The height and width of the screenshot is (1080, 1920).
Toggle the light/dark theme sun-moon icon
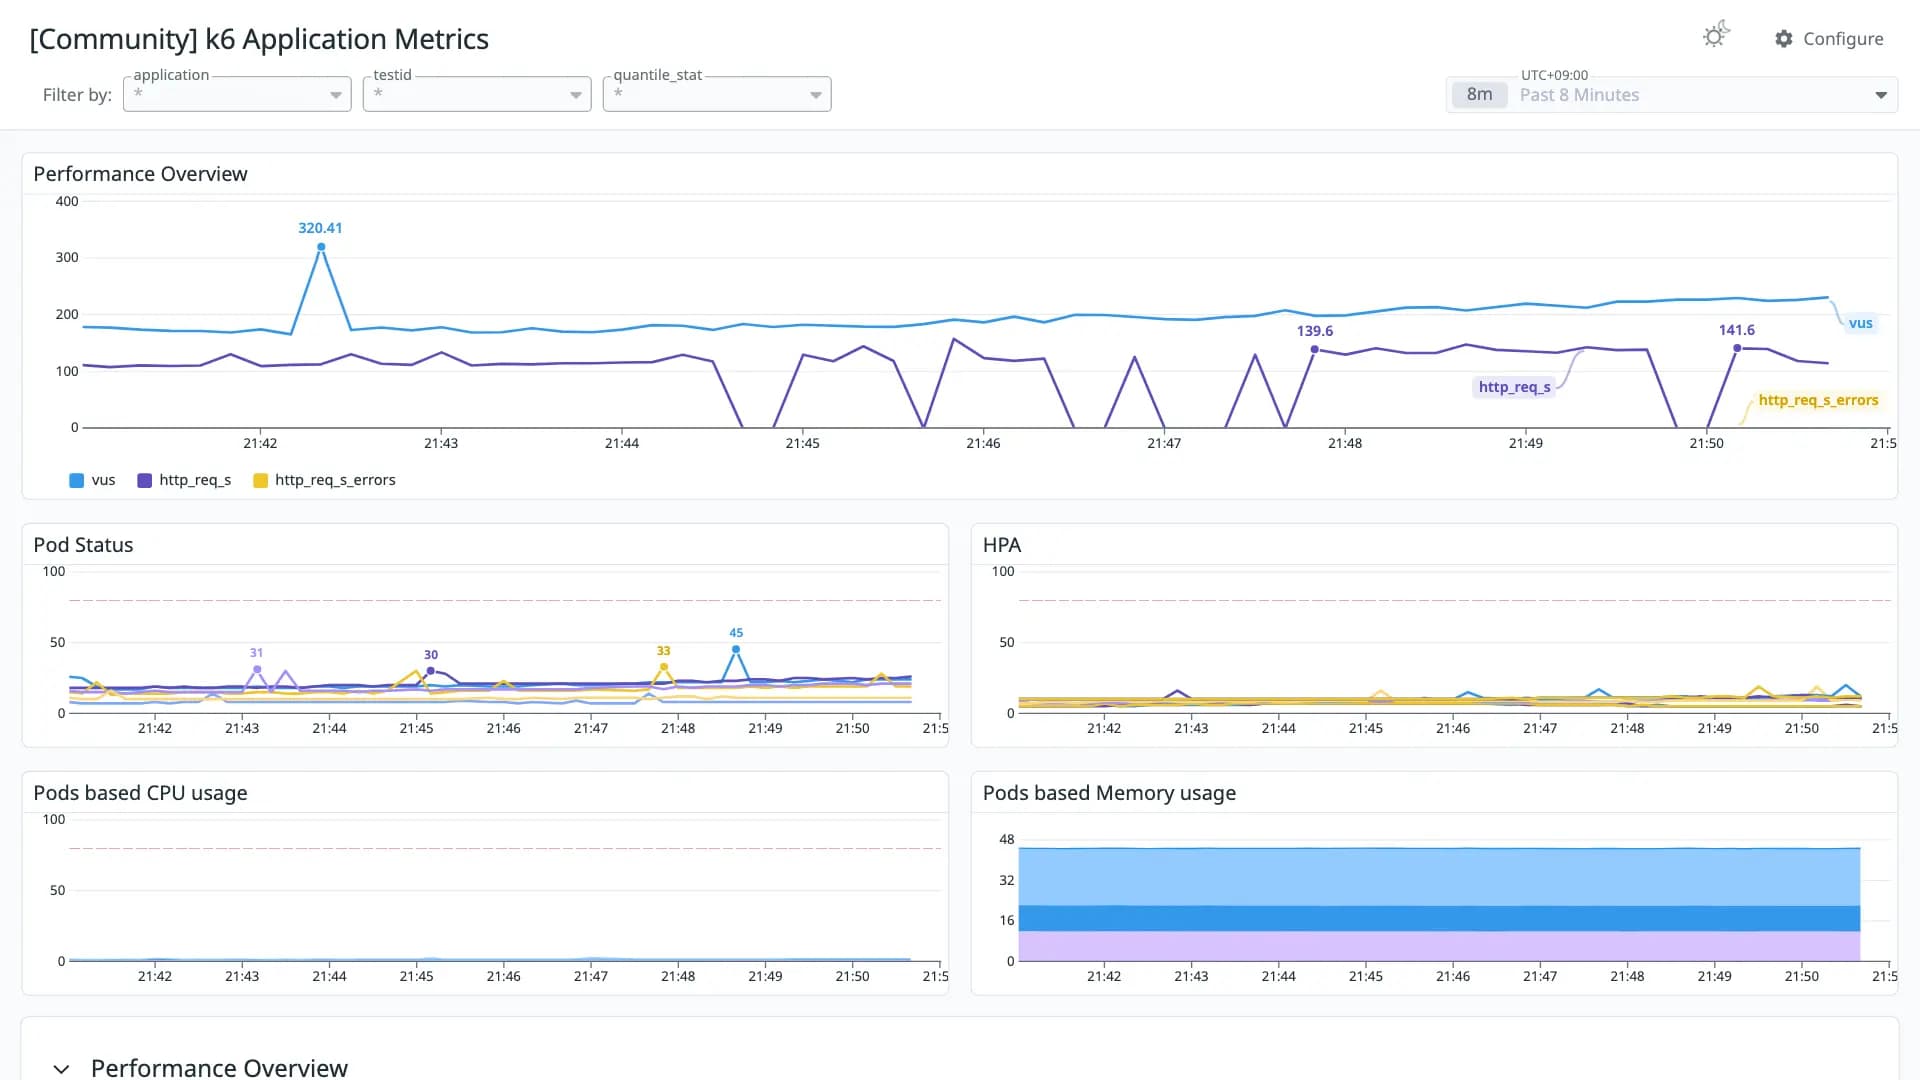pyautogui.click(x=1716, y=36)
